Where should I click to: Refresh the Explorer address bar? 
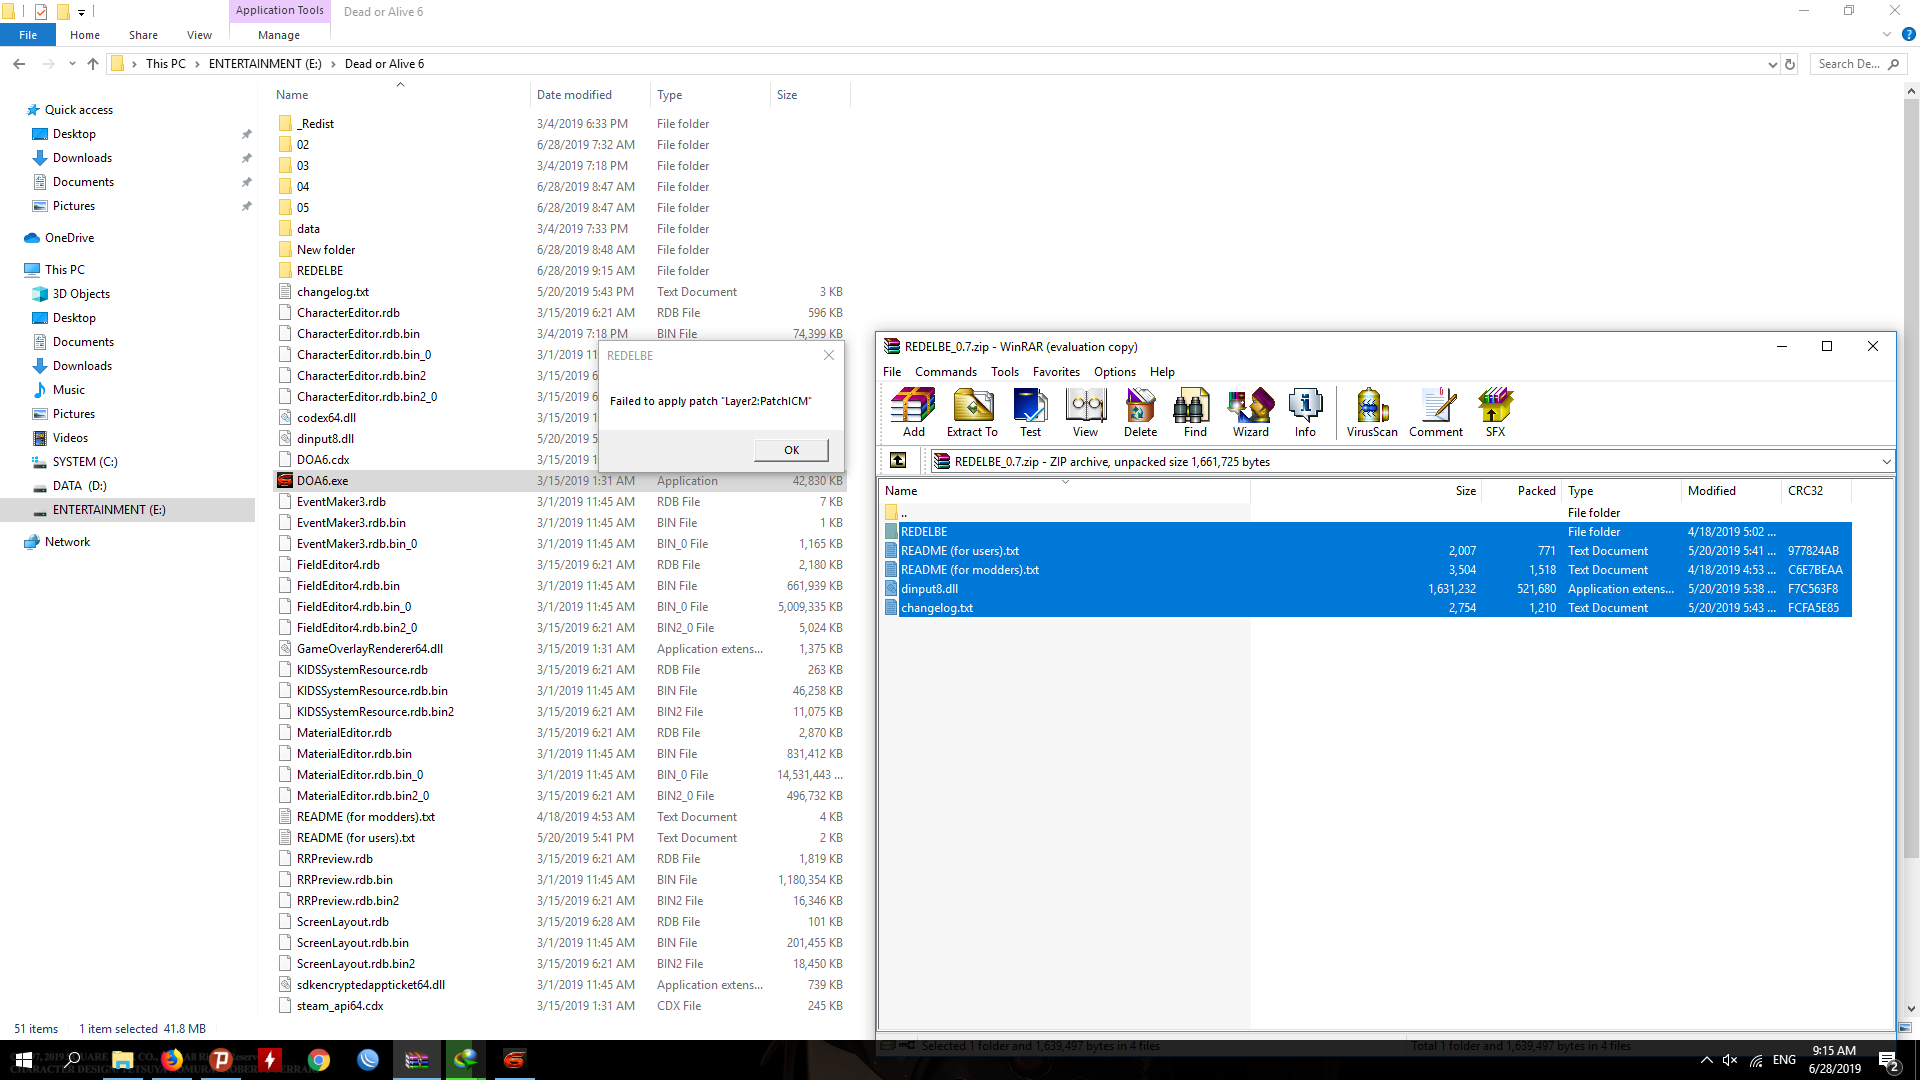pyautogui.click(x=1790, y=64)
